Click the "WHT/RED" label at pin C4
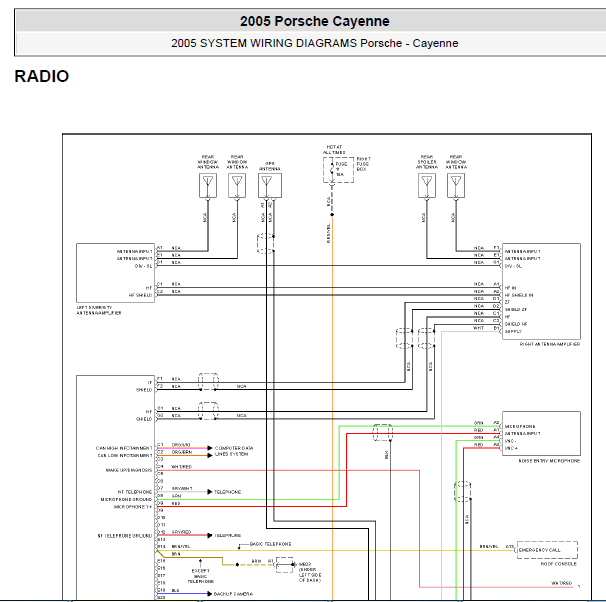The image size is (606, 602). 181,467
